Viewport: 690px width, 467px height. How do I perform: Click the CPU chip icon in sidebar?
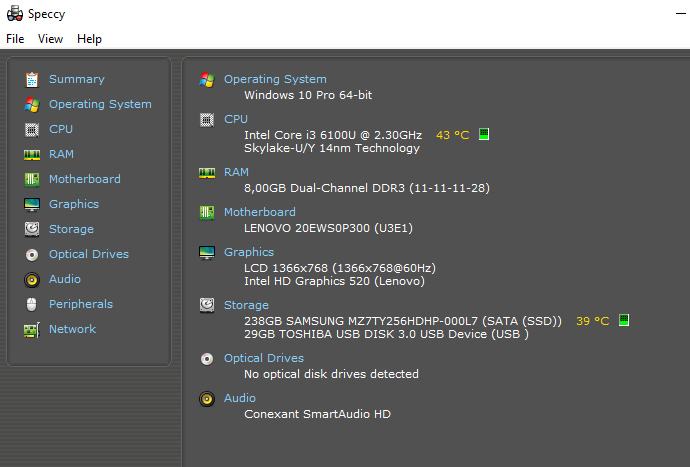(31, 129)
